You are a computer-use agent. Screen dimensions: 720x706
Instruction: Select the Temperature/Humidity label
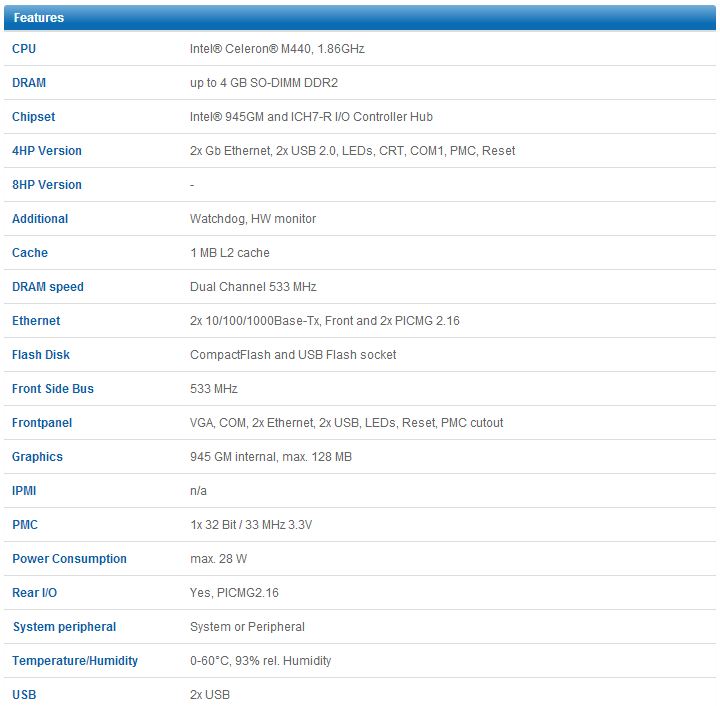(75, 660)
